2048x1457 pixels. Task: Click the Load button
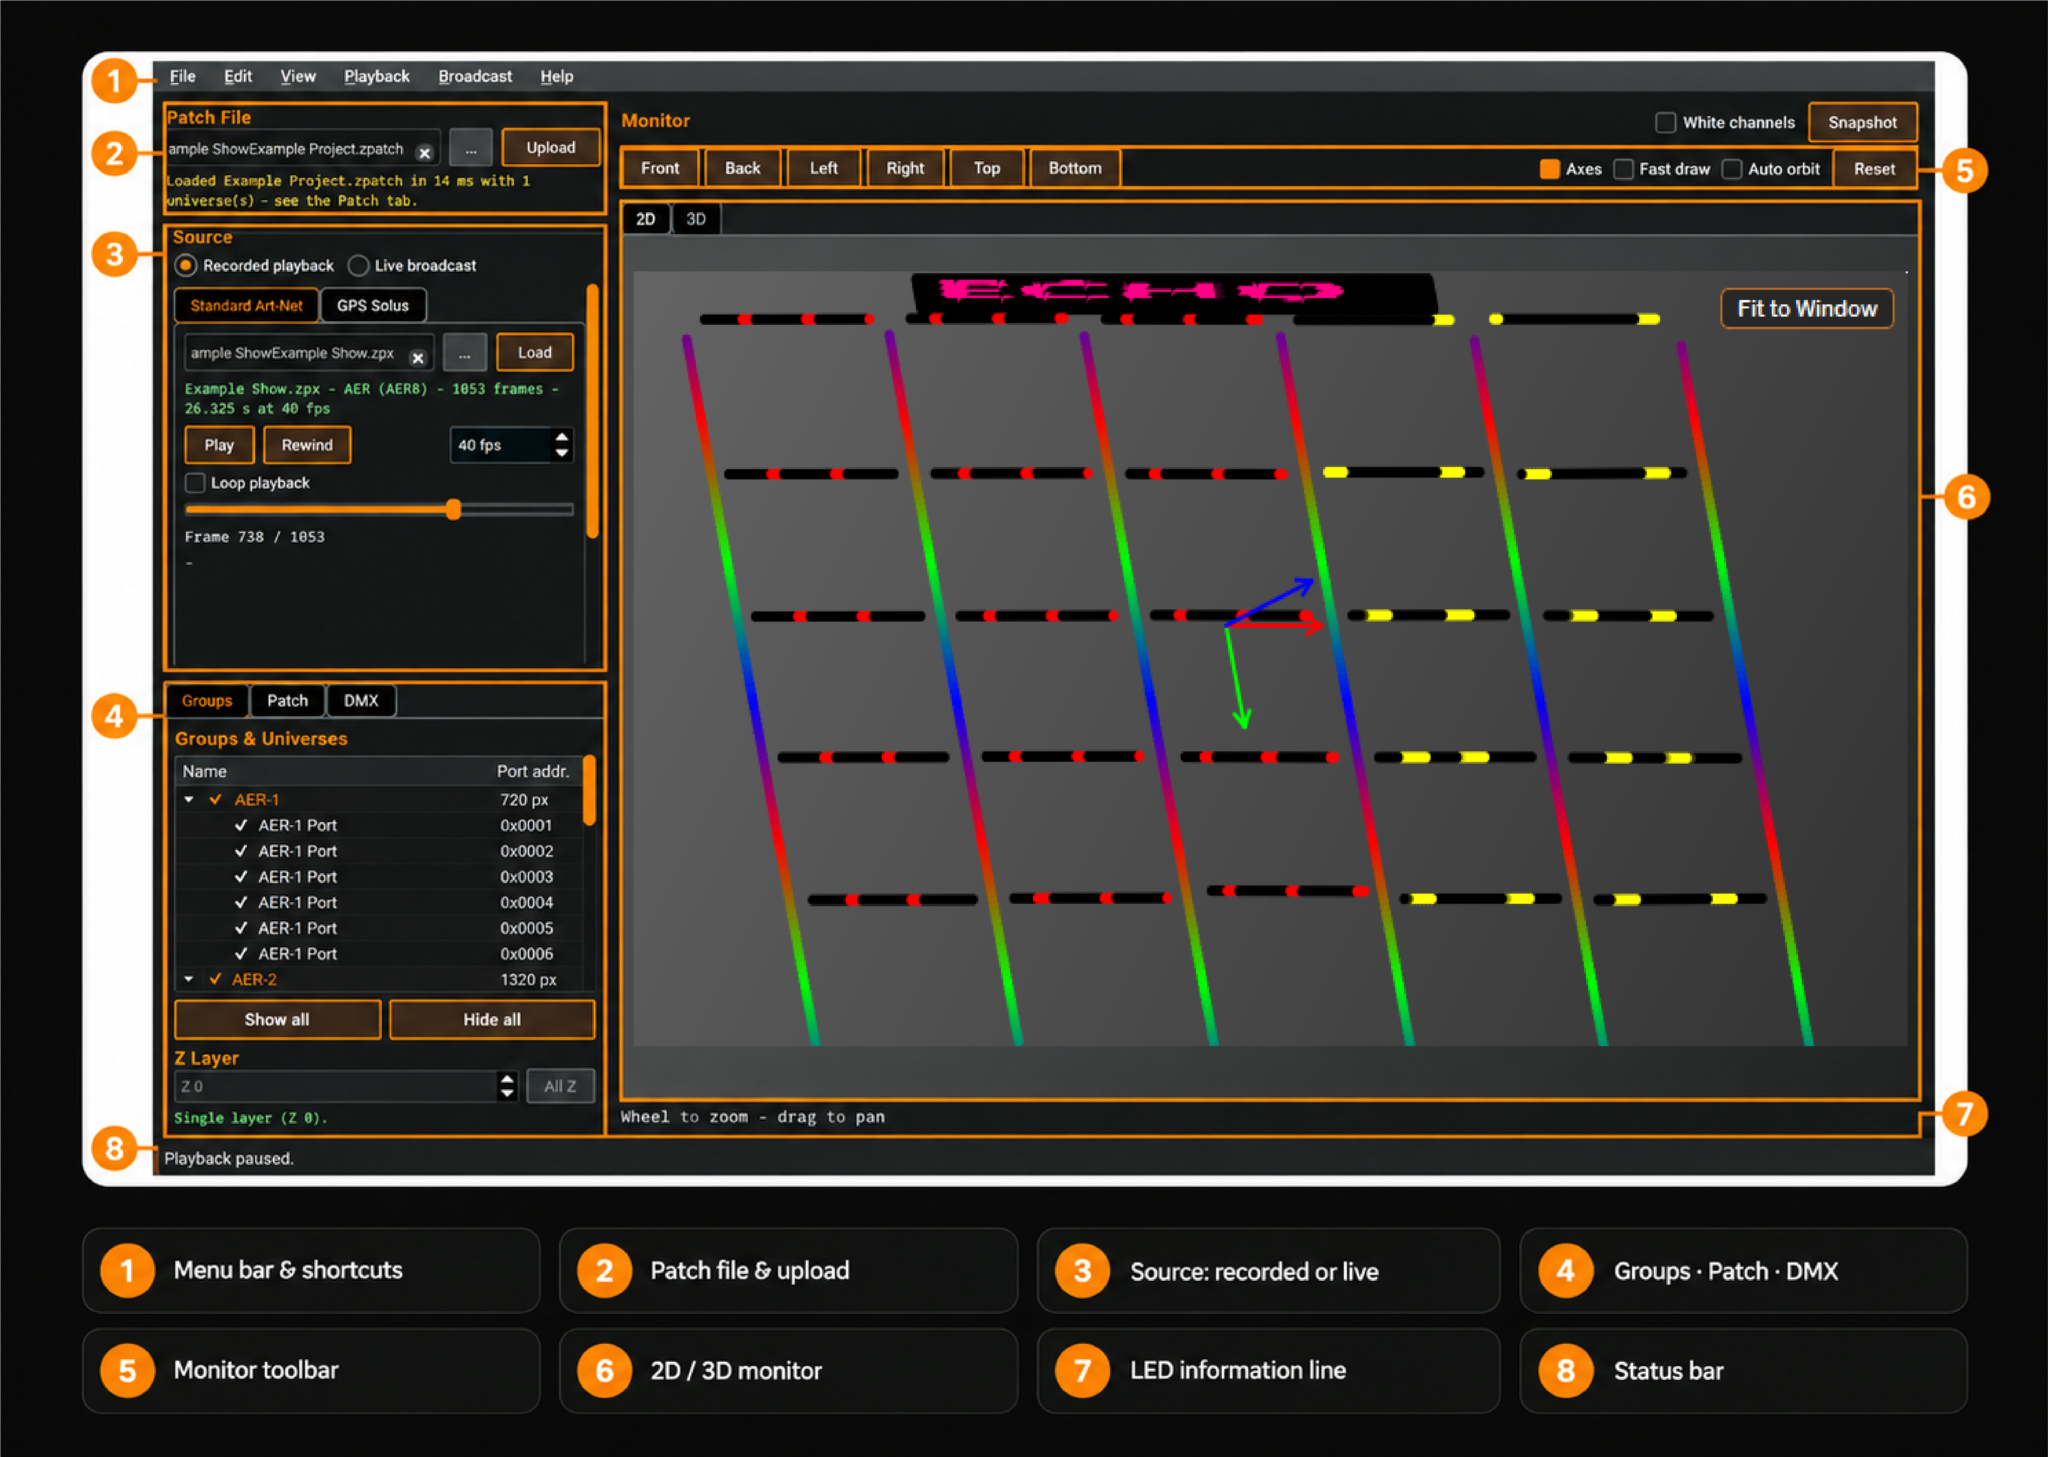(x=535, y=353)
